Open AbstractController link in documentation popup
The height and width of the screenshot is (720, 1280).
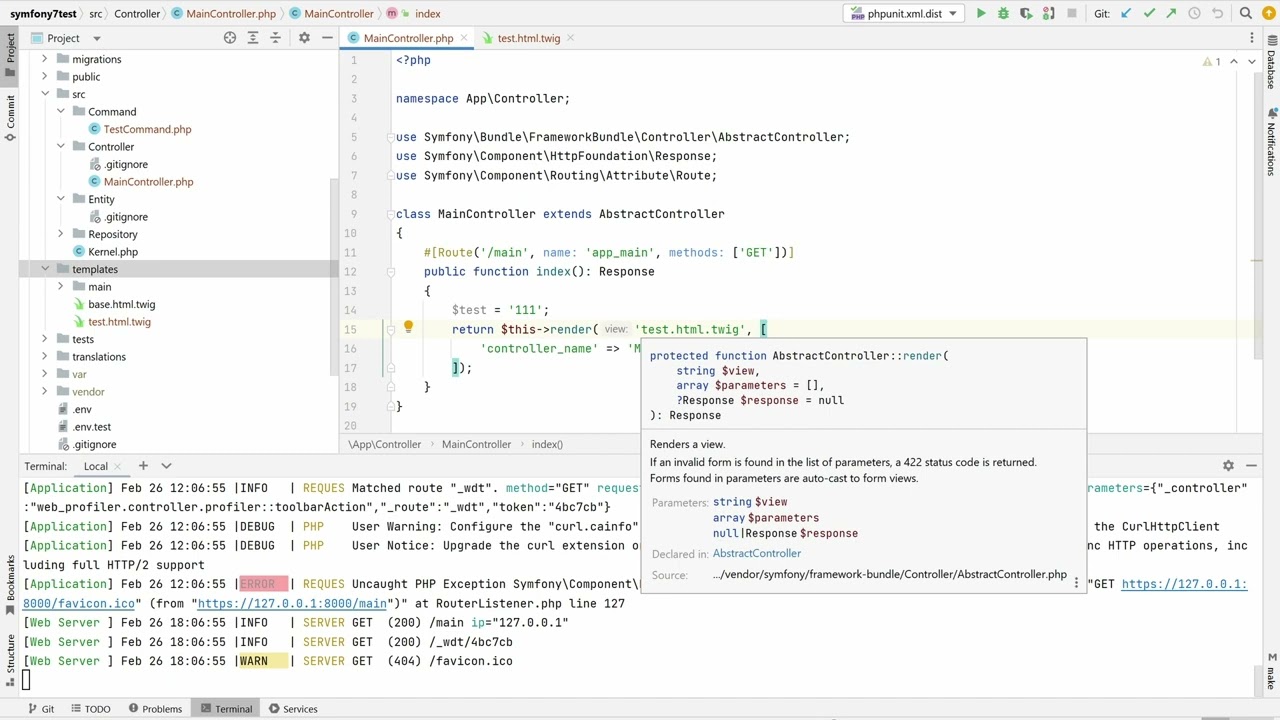pyautogui.click(x=756, y=554)
